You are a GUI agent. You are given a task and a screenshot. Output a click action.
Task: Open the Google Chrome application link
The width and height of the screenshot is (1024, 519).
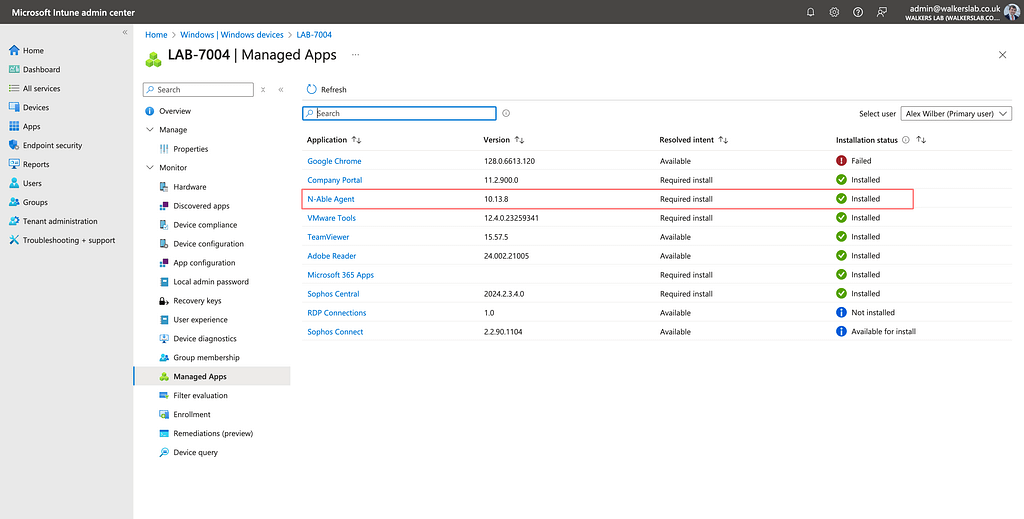click(334, 161)
